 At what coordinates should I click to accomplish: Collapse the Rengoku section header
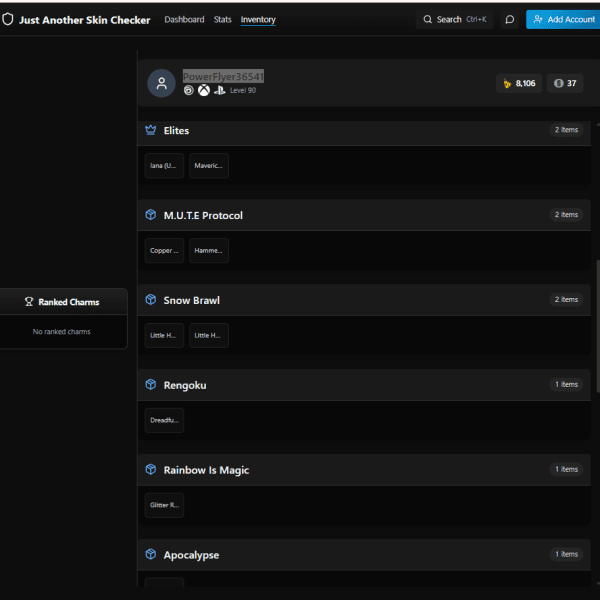click(364, 385)
